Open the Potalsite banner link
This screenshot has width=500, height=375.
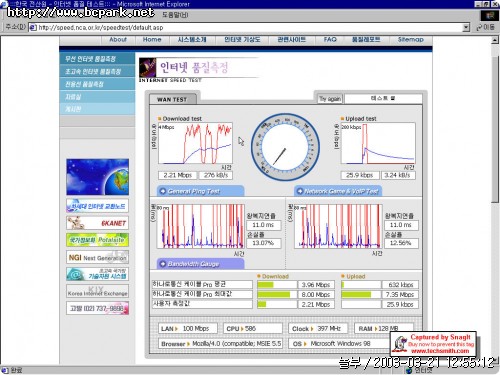tap(97, 240)
